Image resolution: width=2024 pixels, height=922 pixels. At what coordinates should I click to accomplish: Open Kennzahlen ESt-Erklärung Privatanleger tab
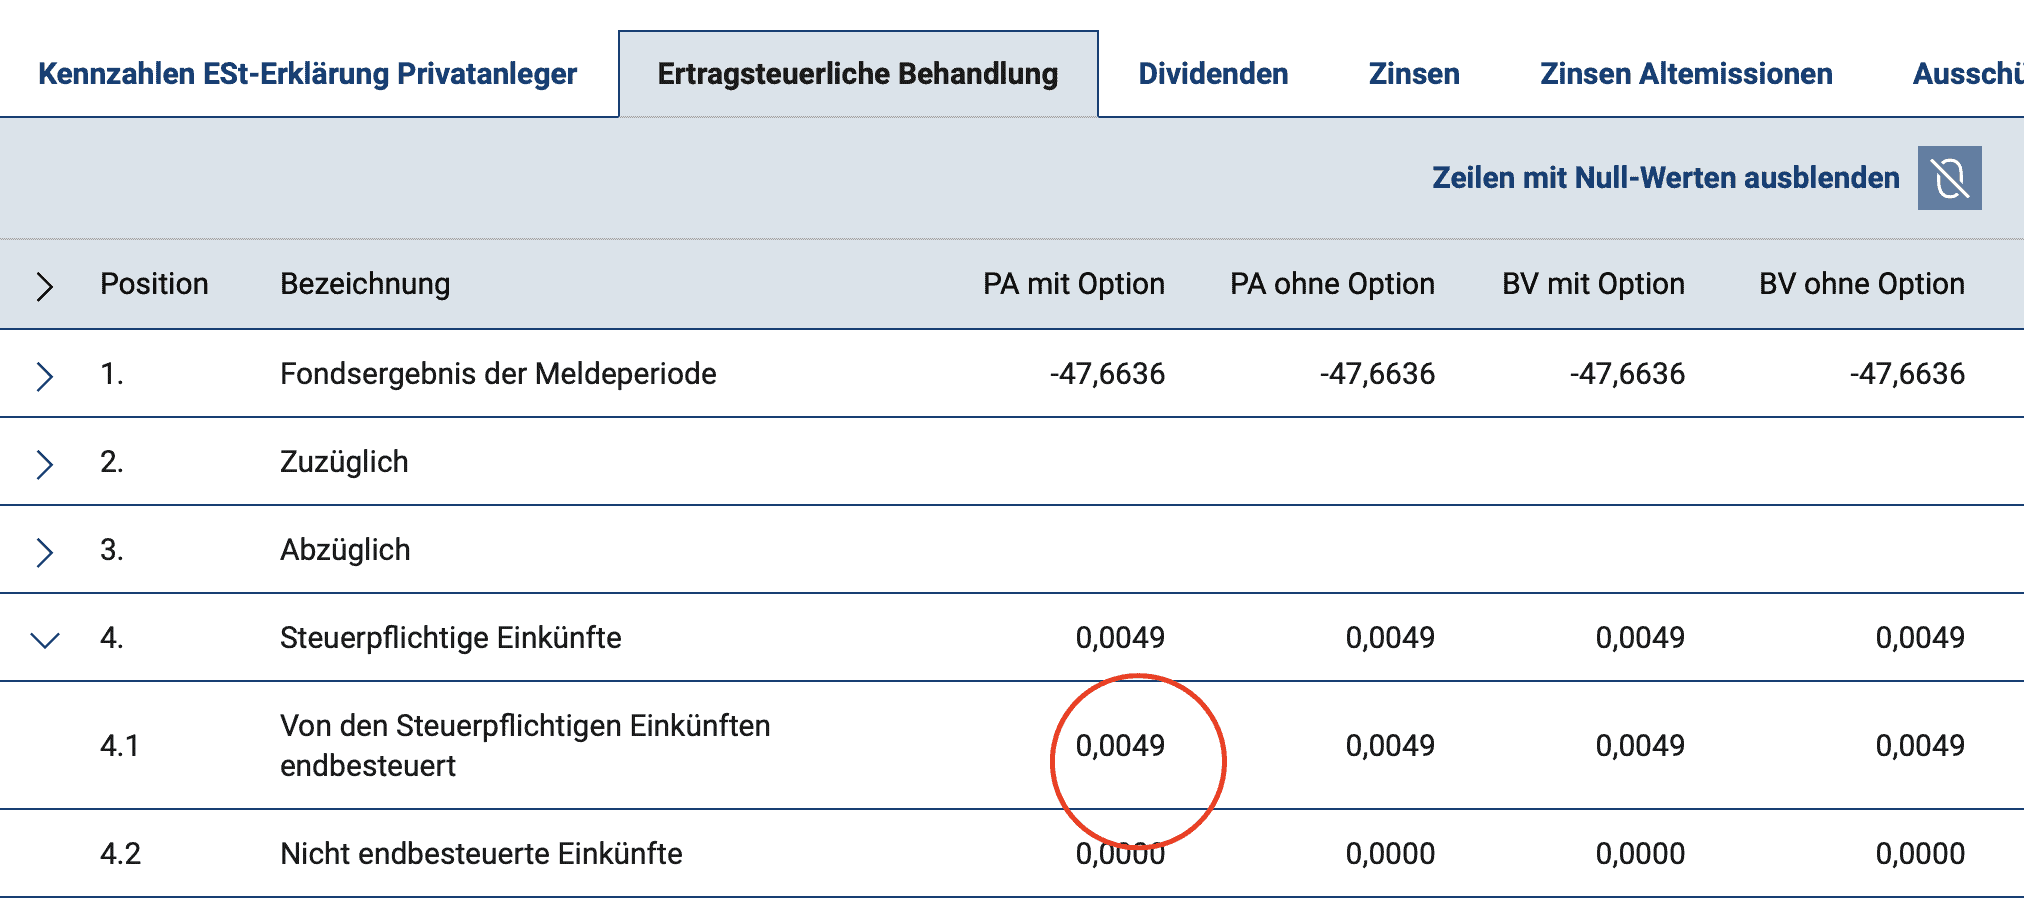pyautogui.click(x=307, y=74)
